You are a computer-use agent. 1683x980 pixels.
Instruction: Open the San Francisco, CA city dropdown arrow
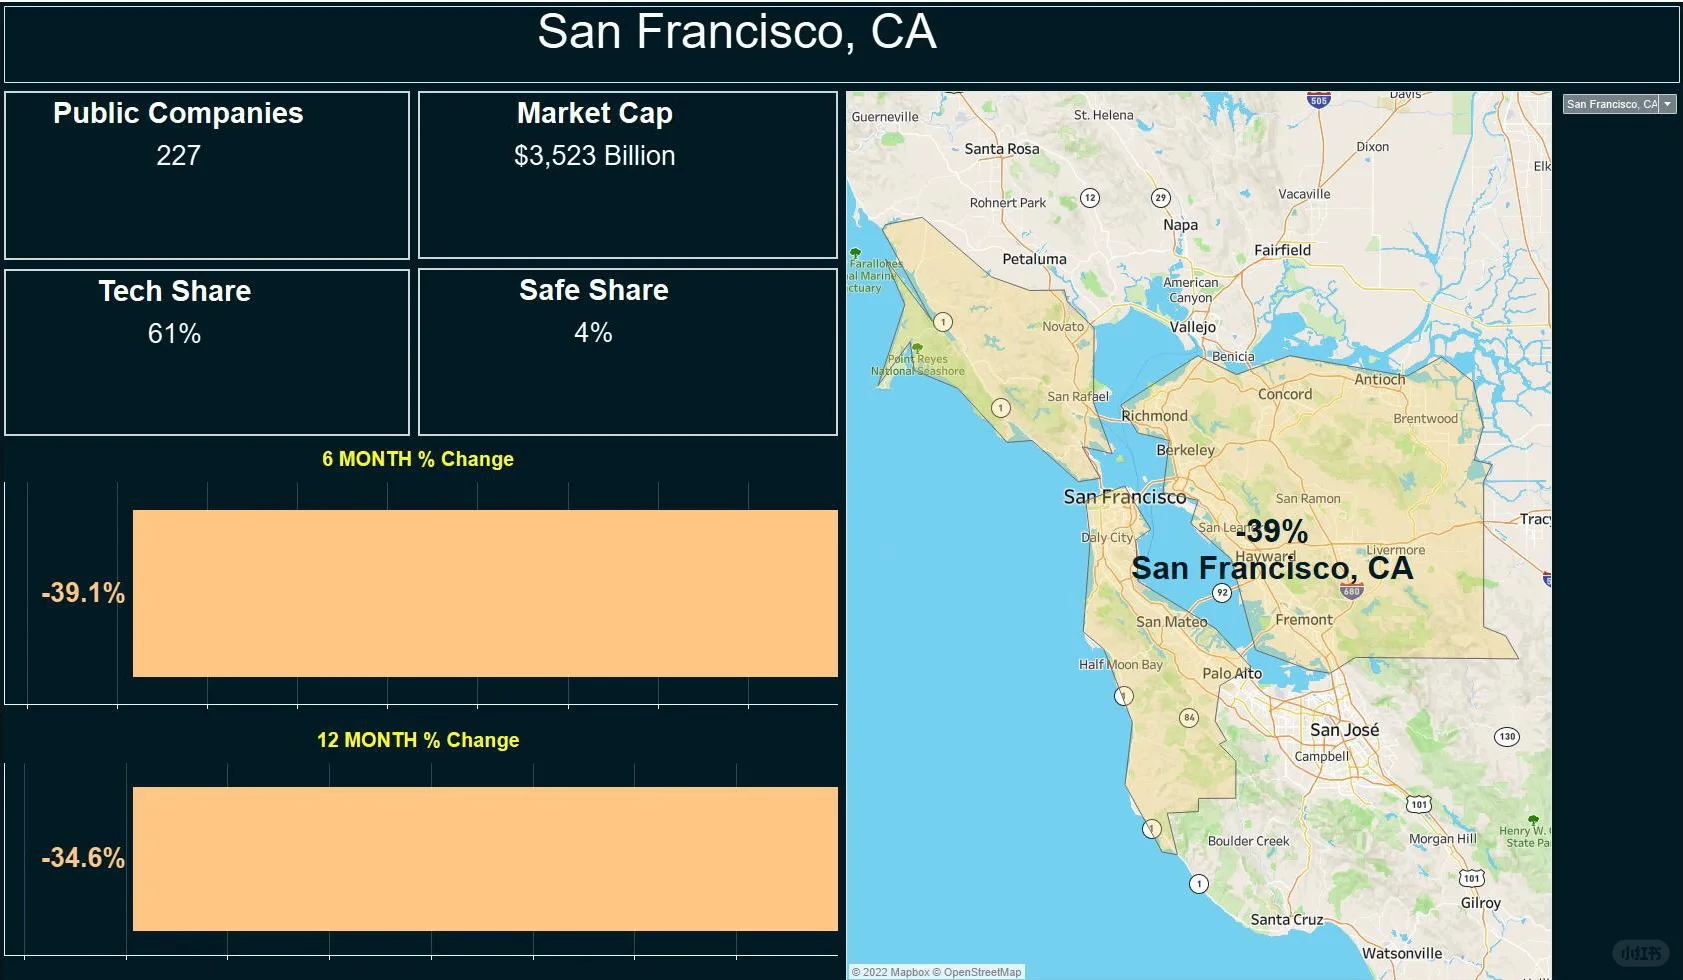(1667, 104)
